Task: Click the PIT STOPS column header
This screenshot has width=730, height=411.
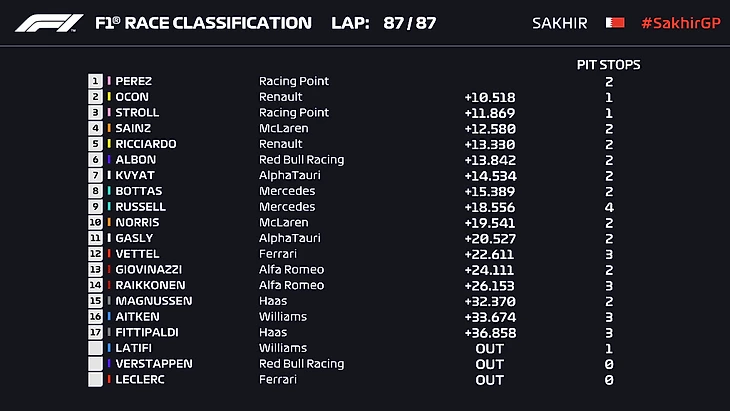Action: [x=608, y=64]
